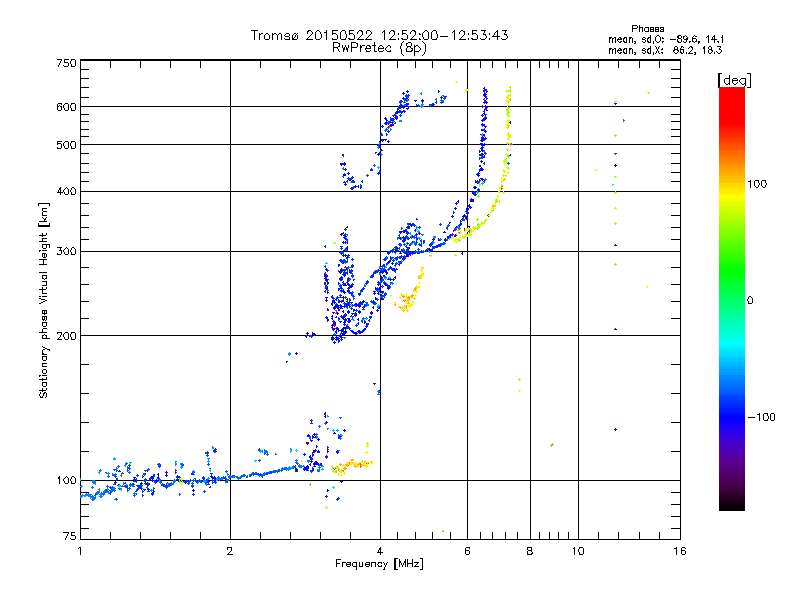Click the 'mean, sd,O: -89.6, 14.1' line
This screenshot has width=800, height=600.
pyautogui.click(x=666, y=39)
